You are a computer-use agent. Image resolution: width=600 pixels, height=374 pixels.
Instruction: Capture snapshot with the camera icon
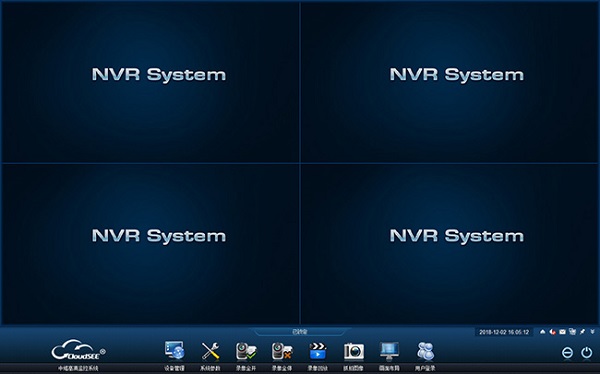pyautogui.click(x=354, y=351)
